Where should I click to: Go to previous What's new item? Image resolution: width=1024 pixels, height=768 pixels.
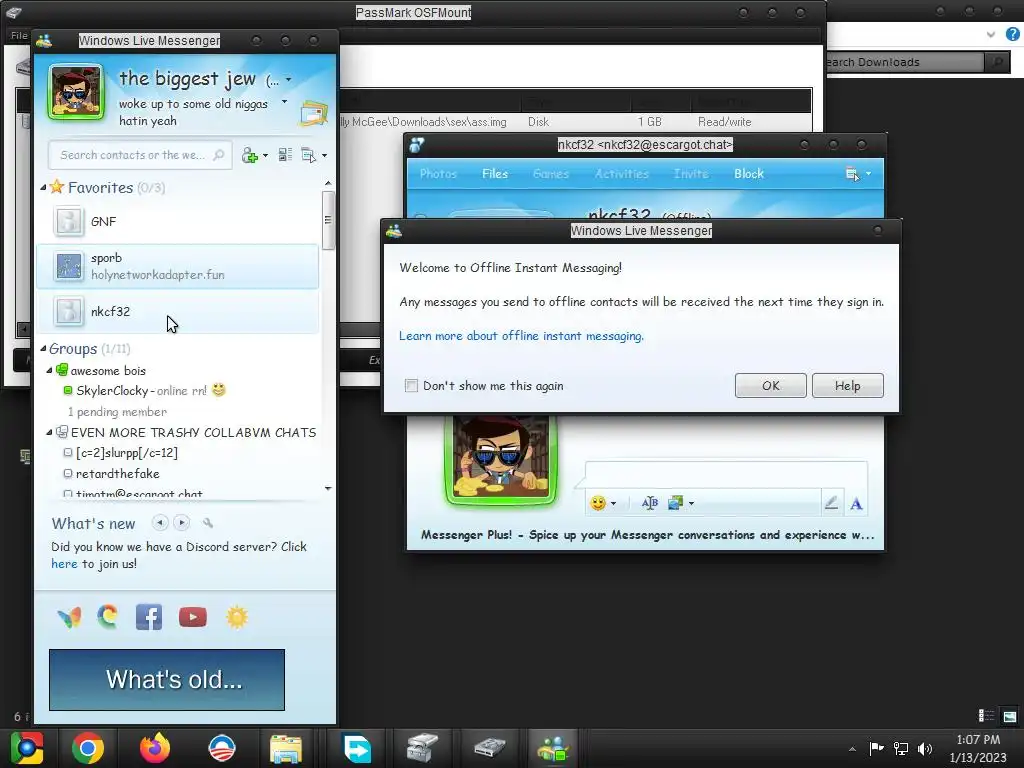pos(160,522)
